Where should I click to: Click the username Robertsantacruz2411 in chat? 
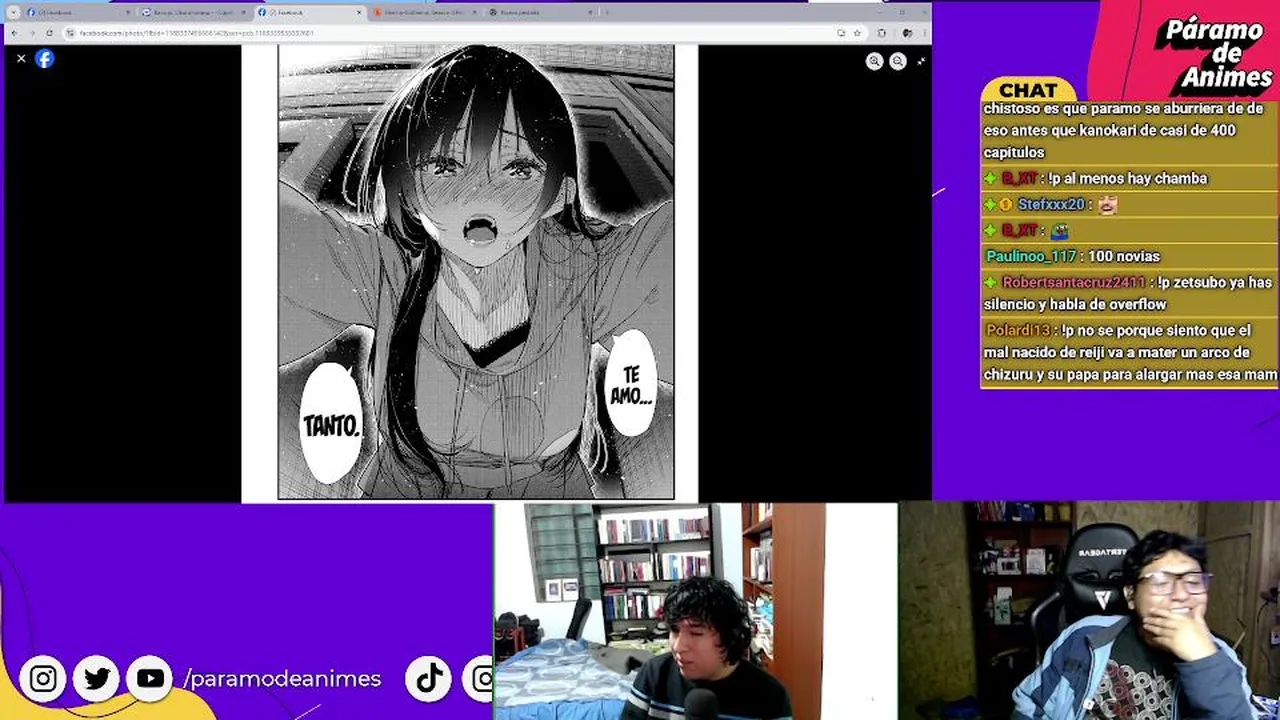coord(1074,282)
